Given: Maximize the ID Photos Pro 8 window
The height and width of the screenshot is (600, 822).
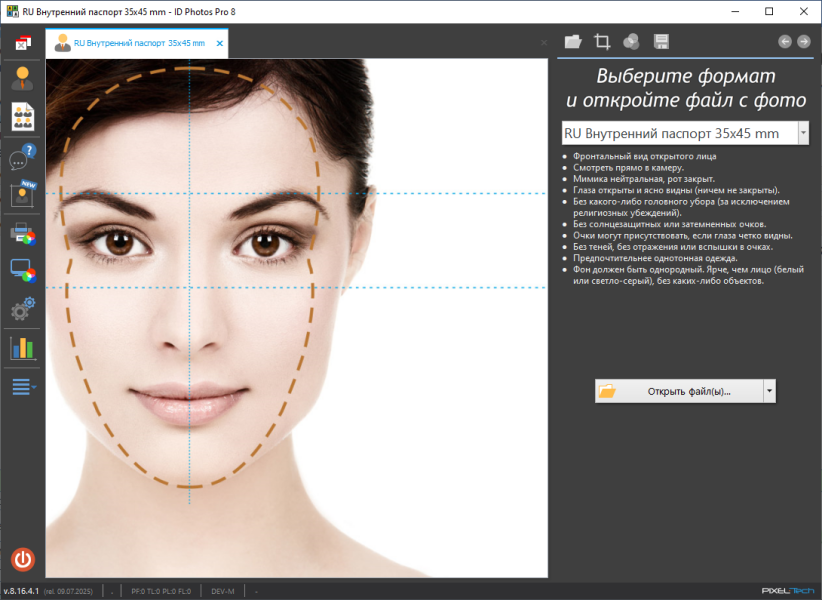Looking at the screenshot, I should 769,12.
